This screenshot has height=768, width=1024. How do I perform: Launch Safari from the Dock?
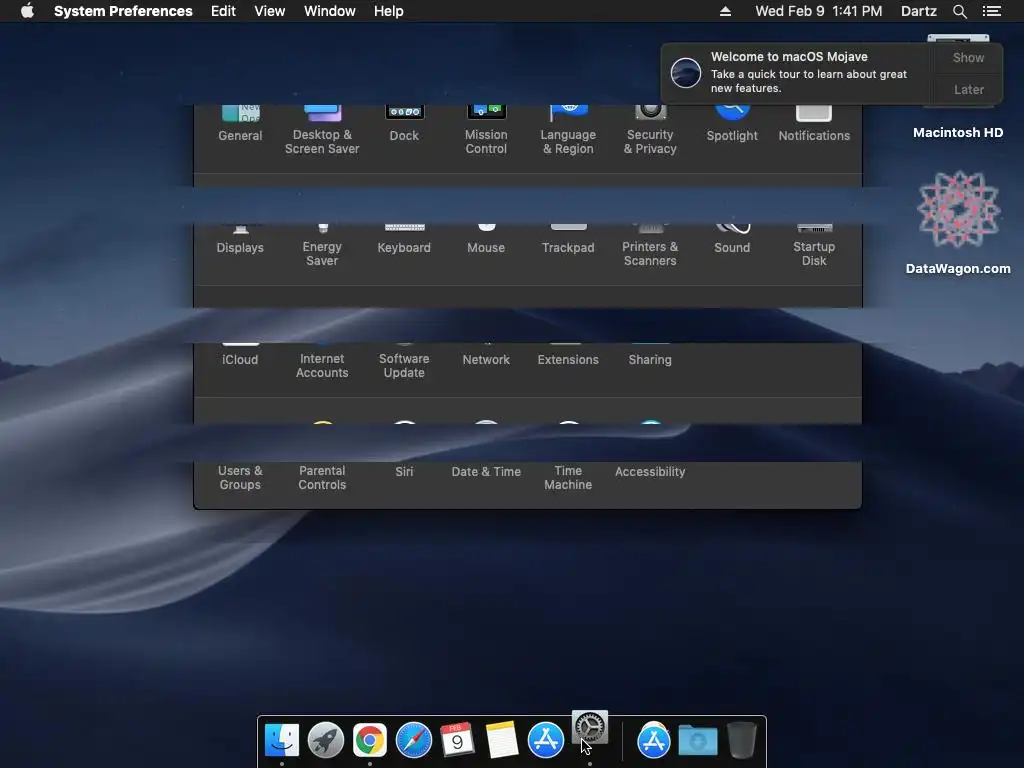[414, 741]
